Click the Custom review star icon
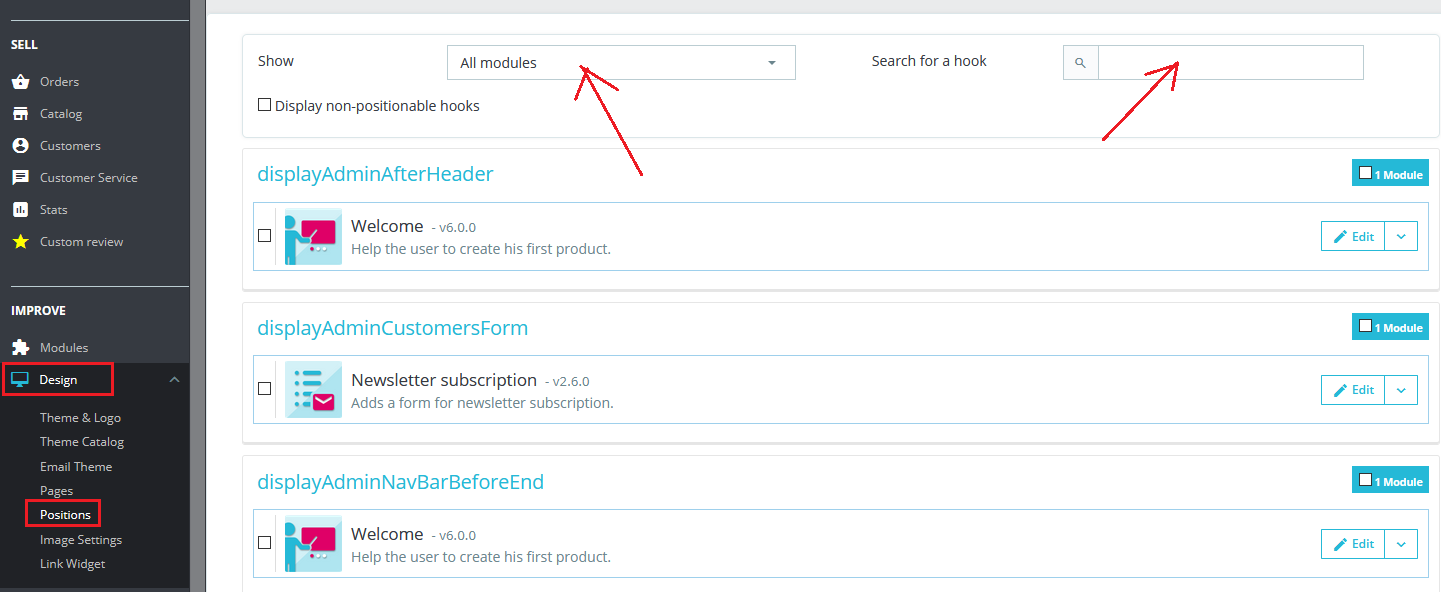 [20, 242]
